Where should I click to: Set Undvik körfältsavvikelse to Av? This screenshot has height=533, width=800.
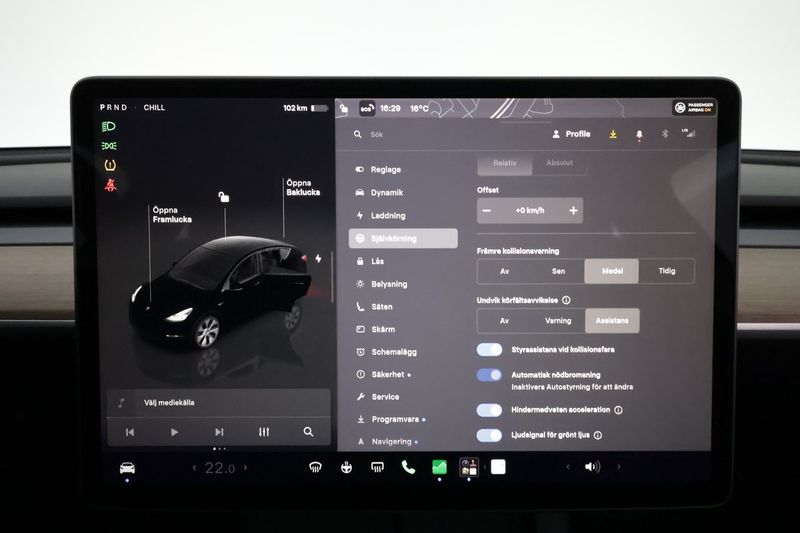pyautogui.click(x=504, y=321)
